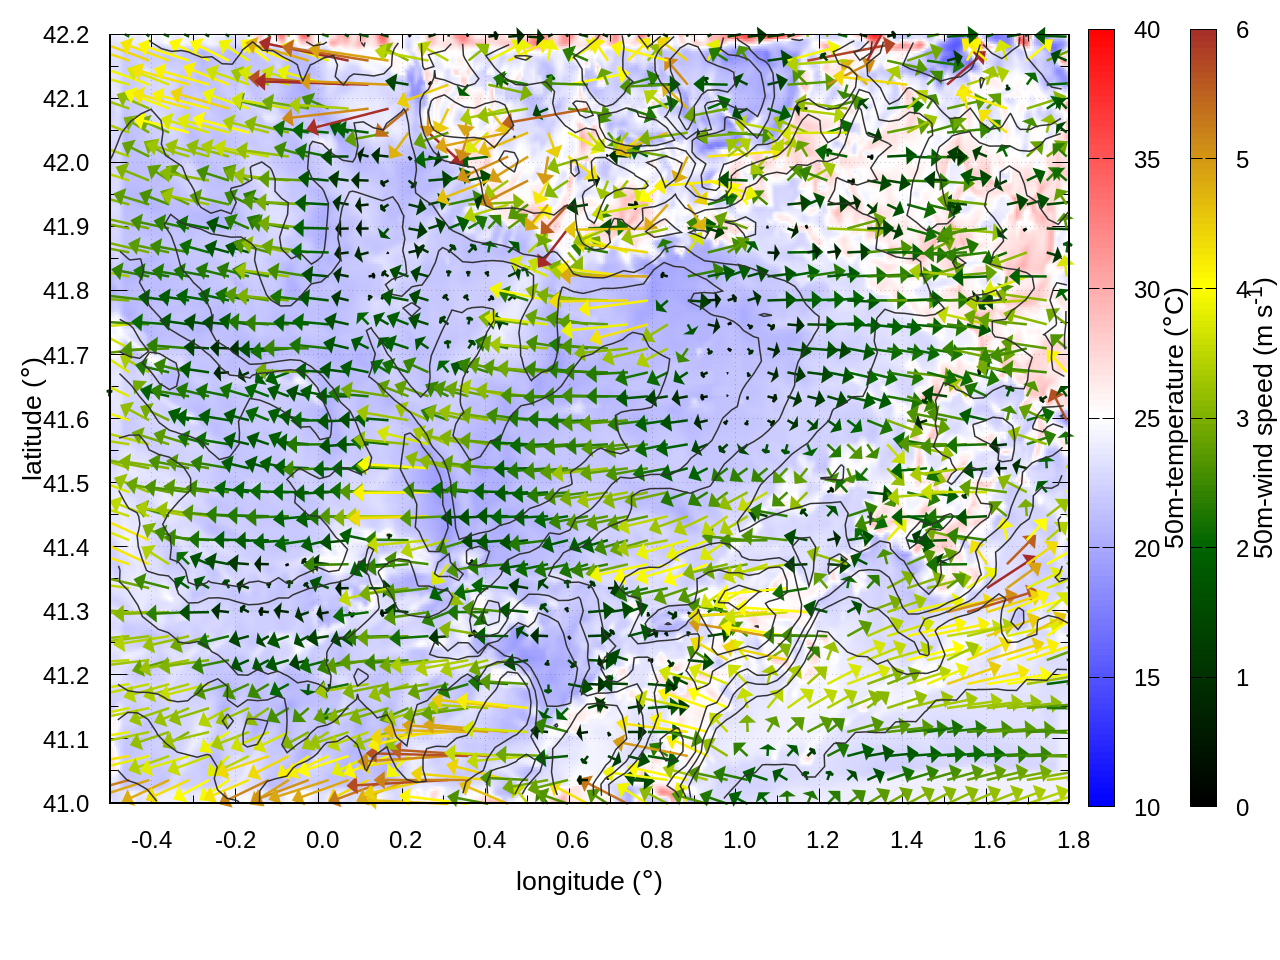Select the 41.5 latitude tick label
Viewport: 1280px width, 960px height.
[66, 484]
